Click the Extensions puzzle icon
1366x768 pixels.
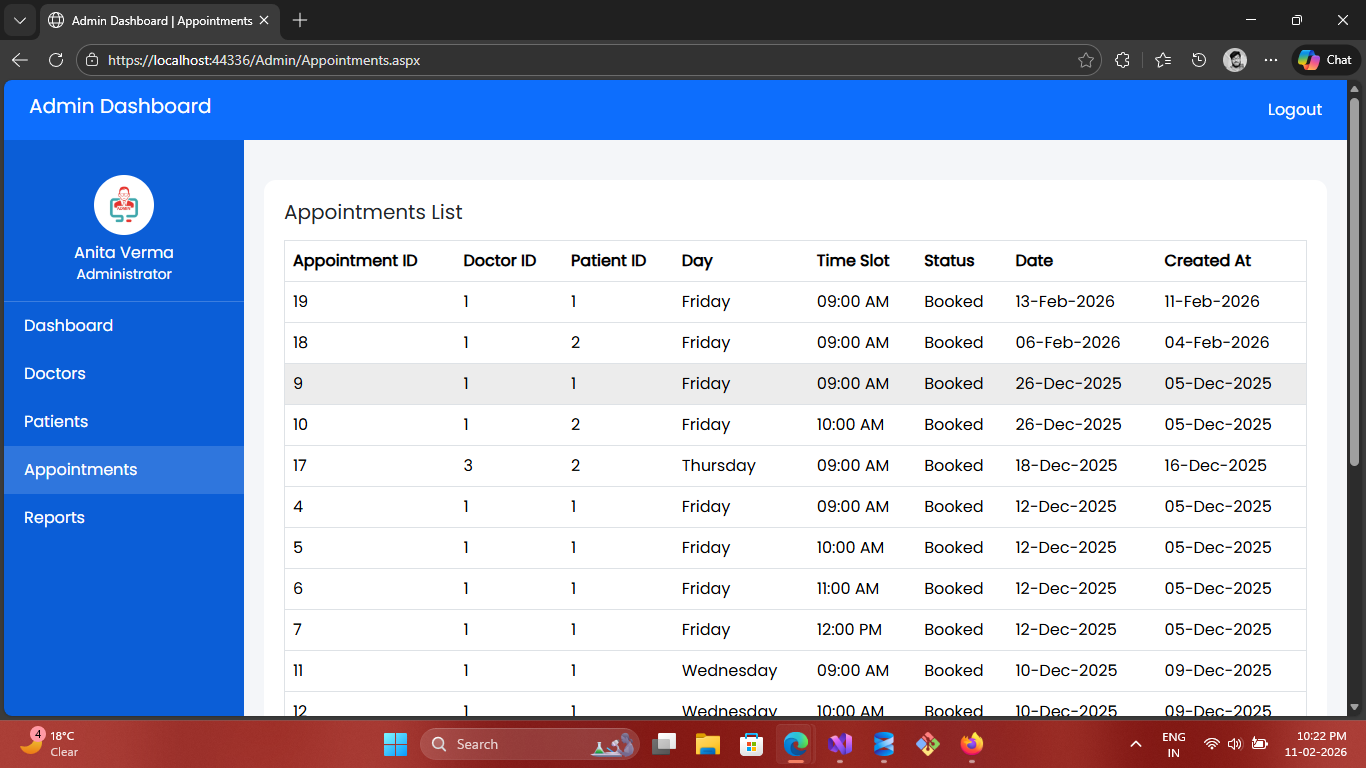click(x=1122, y=60)
